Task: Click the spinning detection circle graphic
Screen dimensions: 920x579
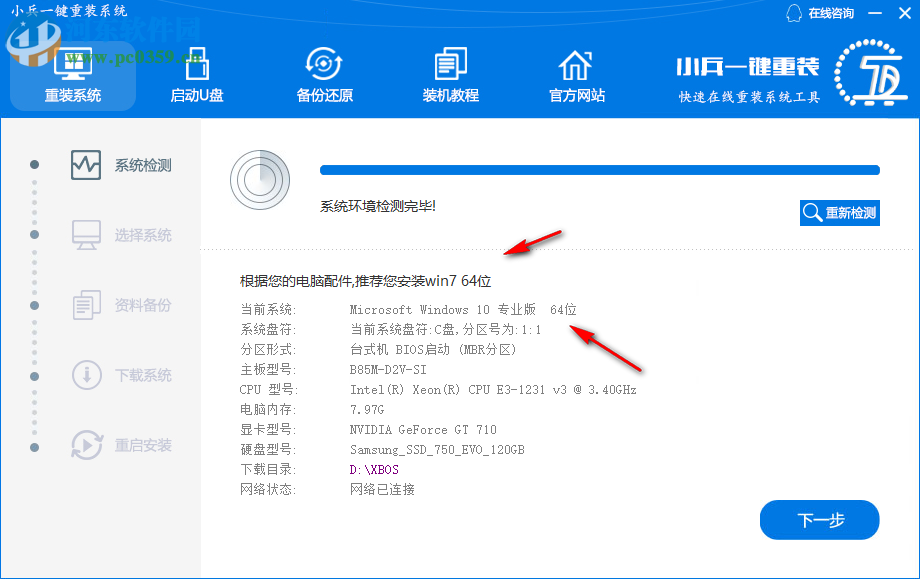Action: tap(260, 181)
